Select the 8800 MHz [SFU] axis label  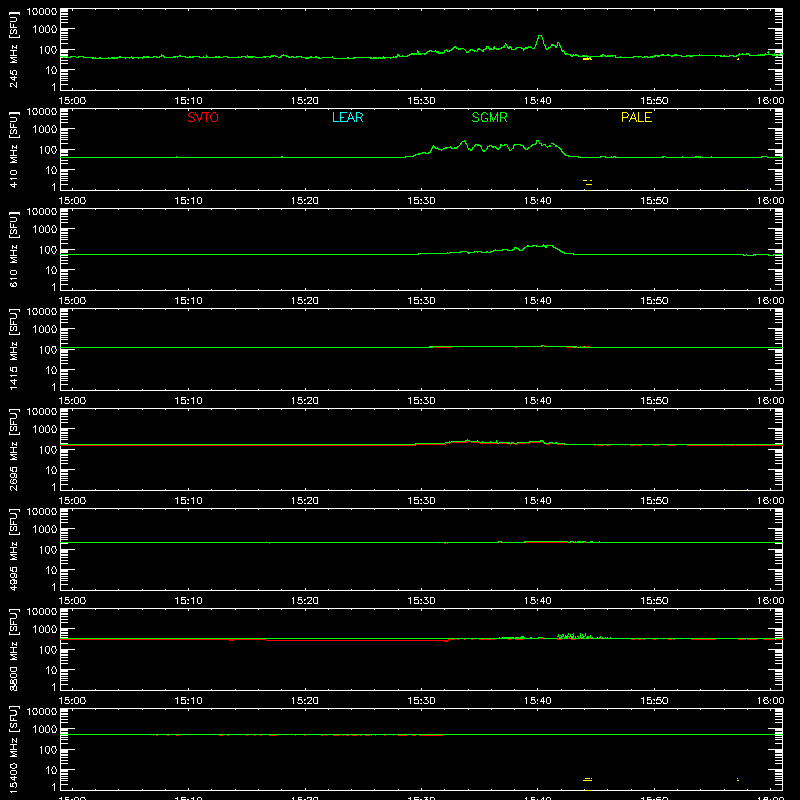click(13, 650)
